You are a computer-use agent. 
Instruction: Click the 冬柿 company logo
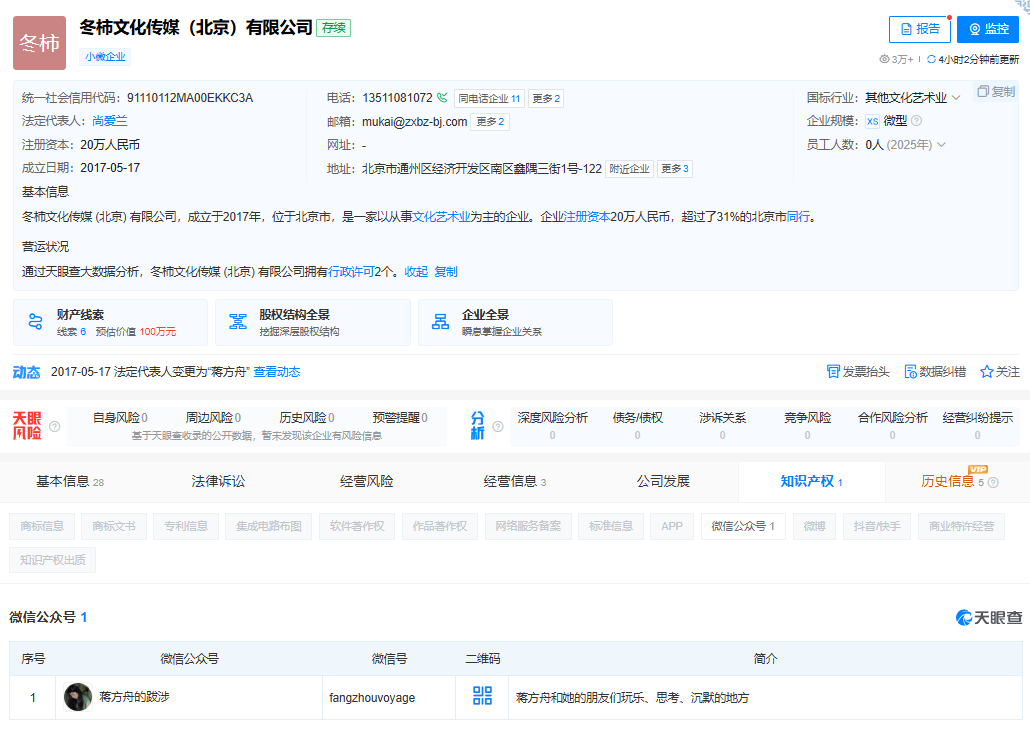coord(39,43)
